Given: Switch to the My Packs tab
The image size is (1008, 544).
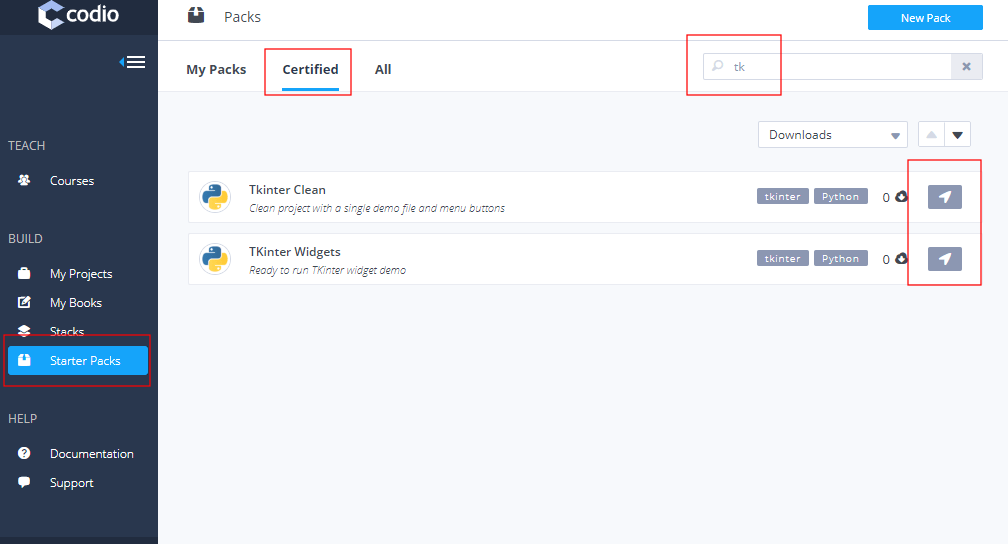Looking at the screenshot, I should pyautogui.click(x=216, y=69).
